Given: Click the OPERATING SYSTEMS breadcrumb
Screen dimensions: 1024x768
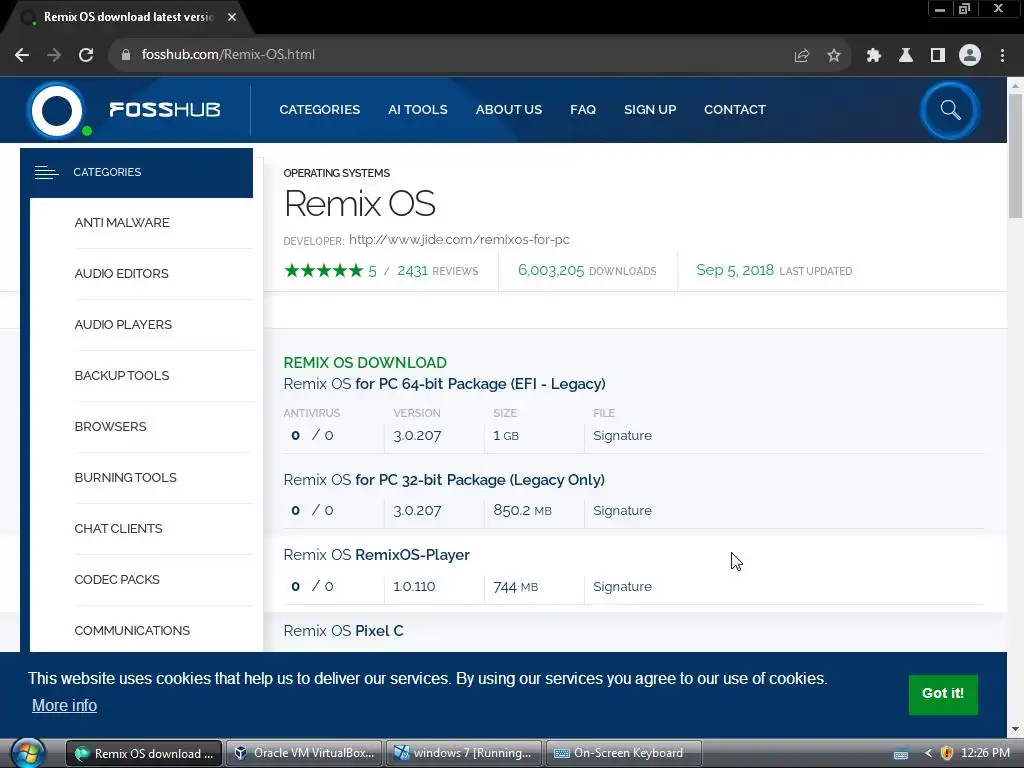Looking at the screenshot, I should point(336,173).
